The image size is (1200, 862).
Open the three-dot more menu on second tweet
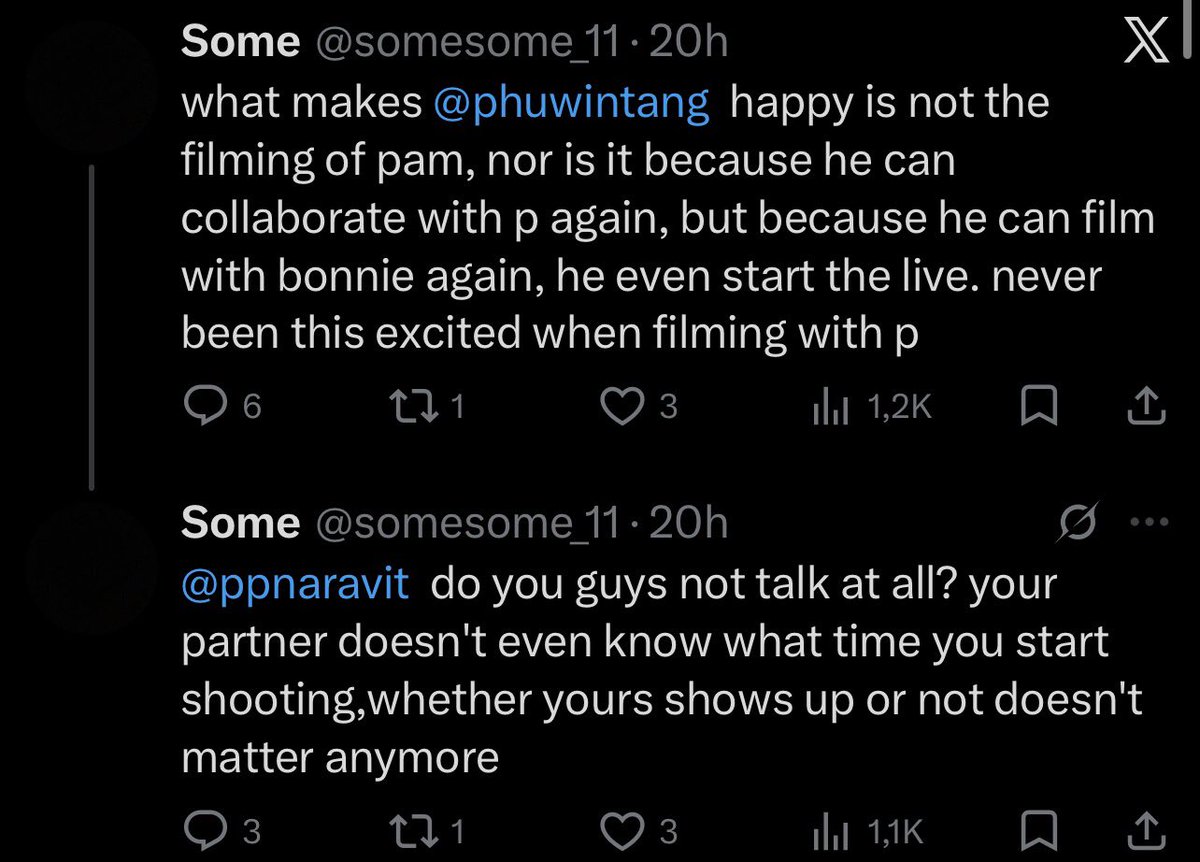tap(1146, 523)
